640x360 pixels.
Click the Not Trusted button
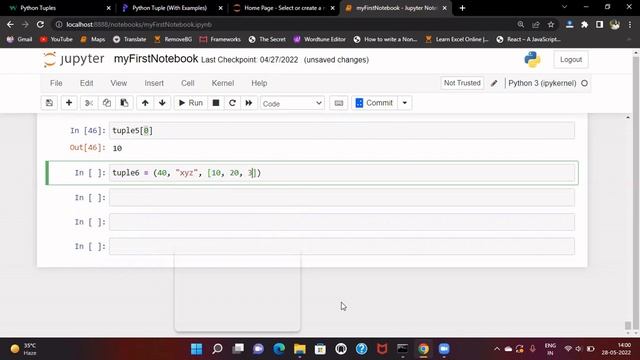point(462,83)
